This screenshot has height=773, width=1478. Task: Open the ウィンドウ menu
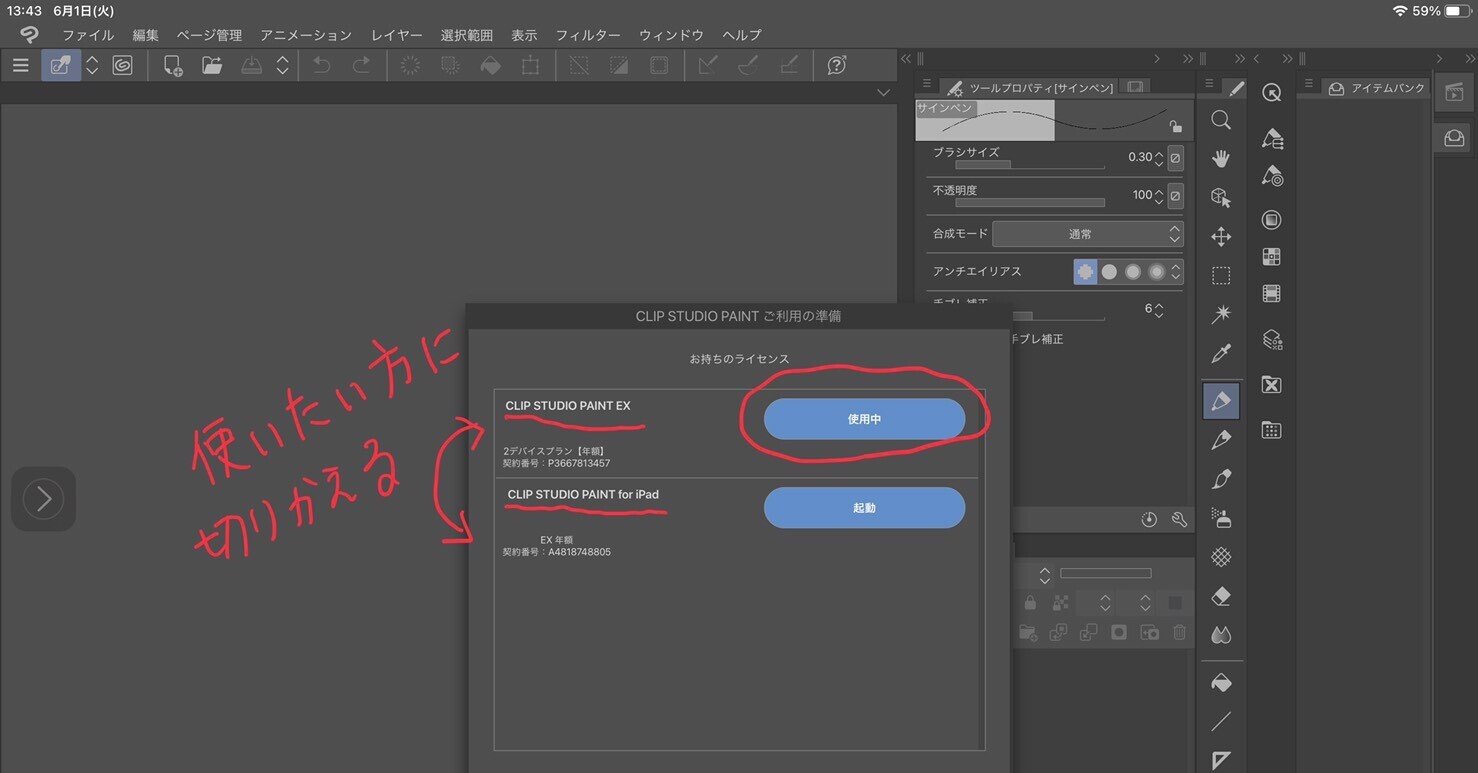pos(672,35)
